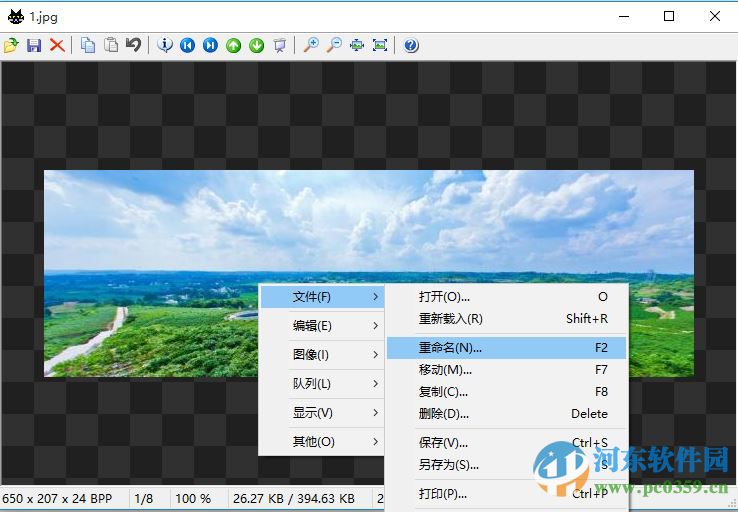Viewport: 738px width, 512px height.
Task: Open the 文件(F) submenu
Action: point(322,297)
